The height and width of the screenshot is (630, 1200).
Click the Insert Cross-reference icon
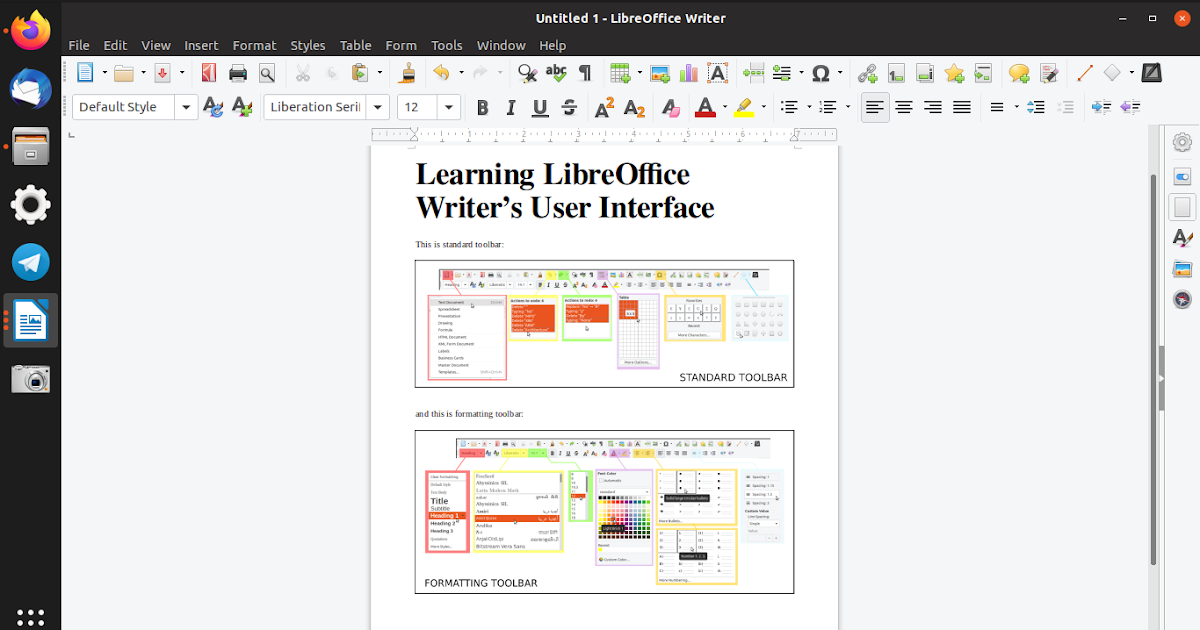point(983,73)
